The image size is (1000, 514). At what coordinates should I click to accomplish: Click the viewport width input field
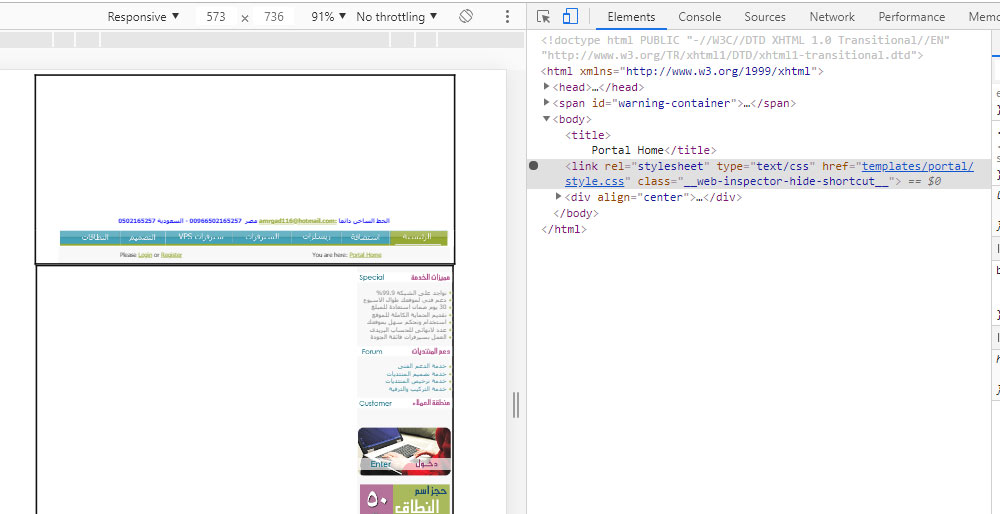click(215, 17)
